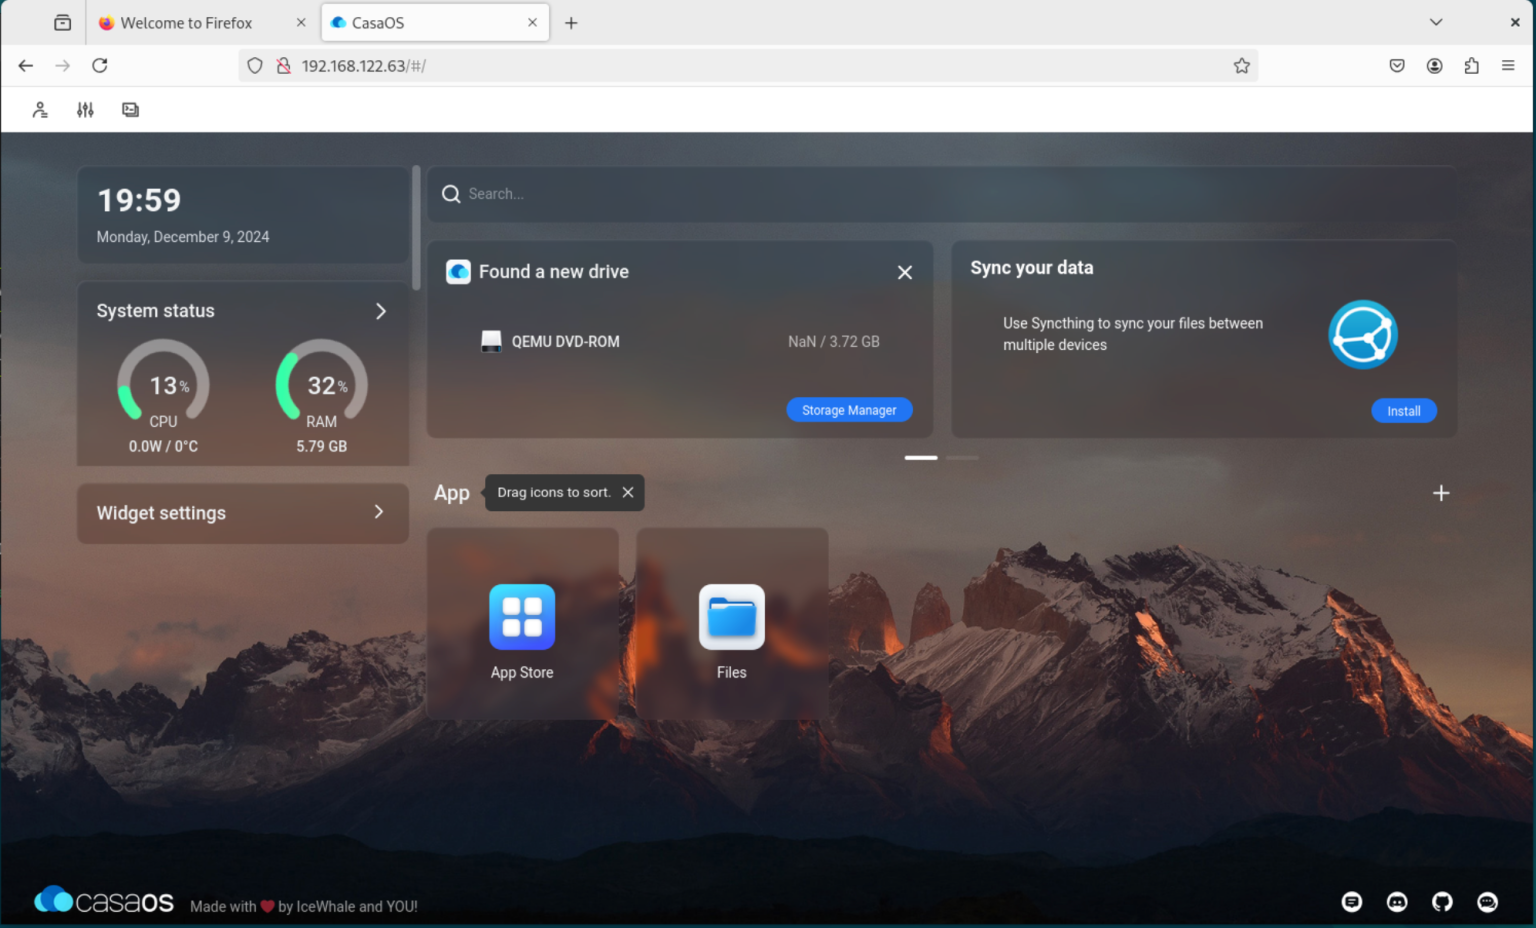Open CasaOS settings sliders icon
1536x928 pixels.
point(85,109)
